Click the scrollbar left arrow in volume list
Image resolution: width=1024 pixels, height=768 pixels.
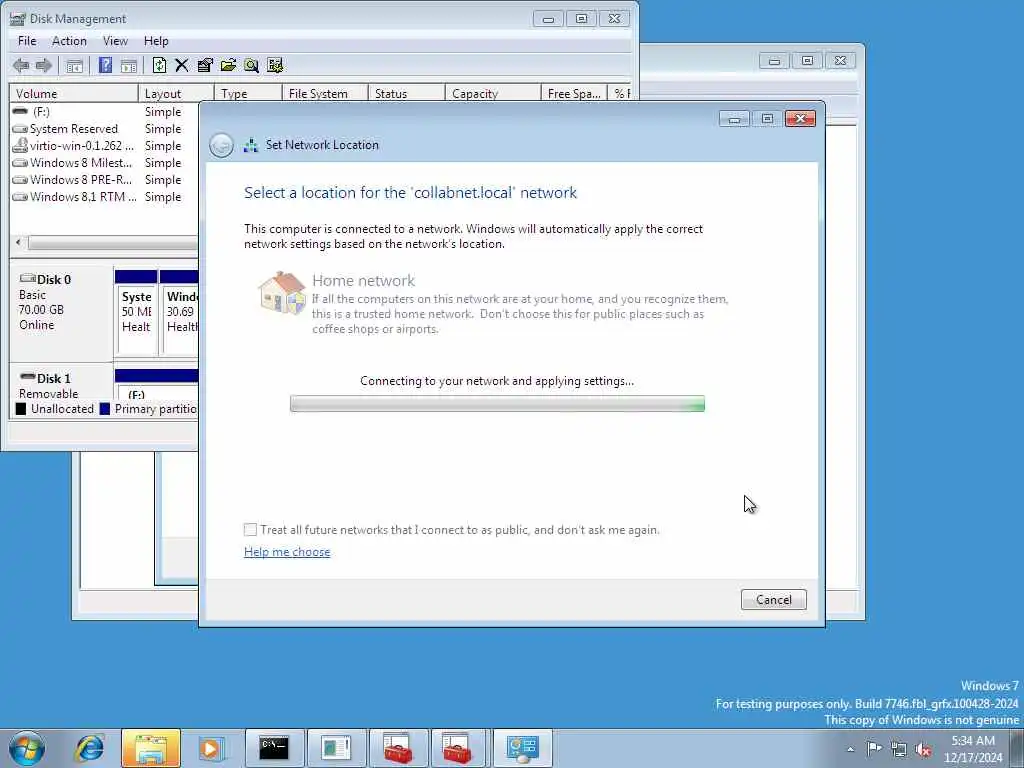(18, 243)
